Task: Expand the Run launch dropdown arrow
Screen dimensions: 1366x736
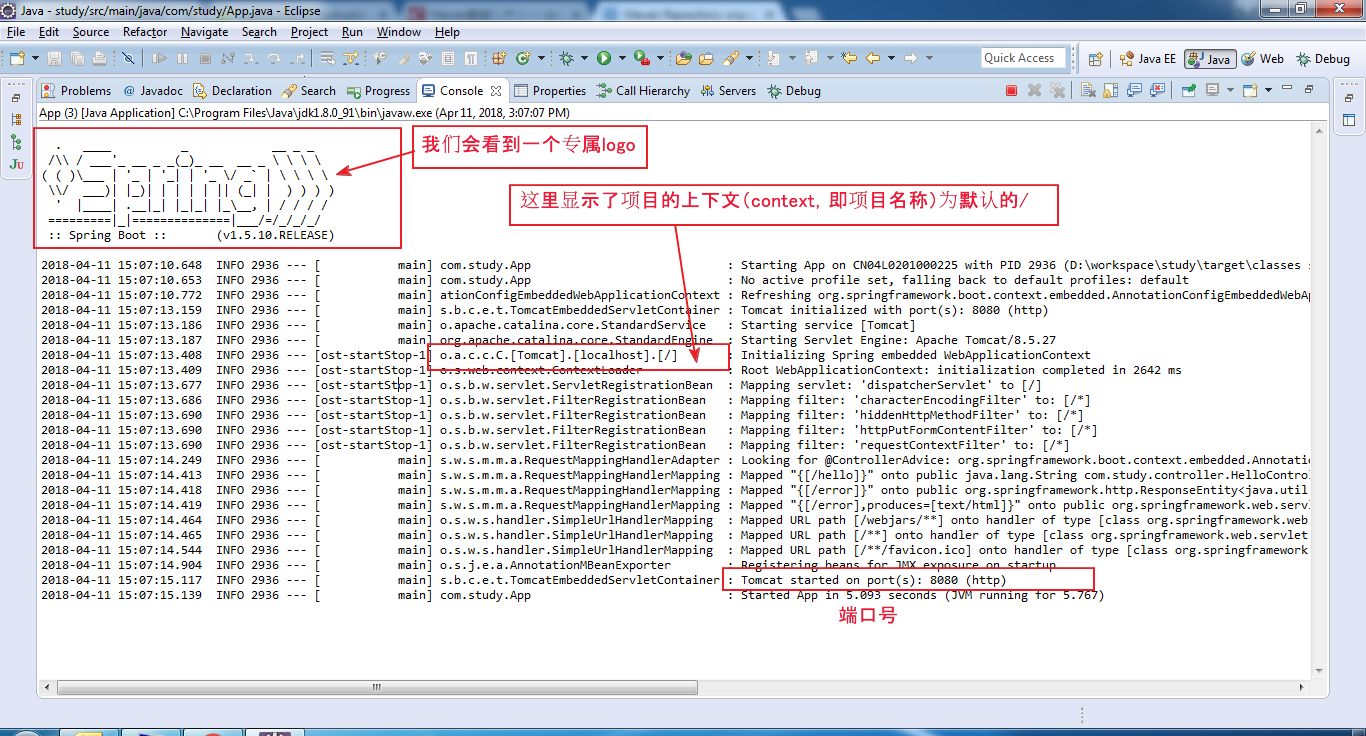Action: pyautogui.click(x=622, y=58)
